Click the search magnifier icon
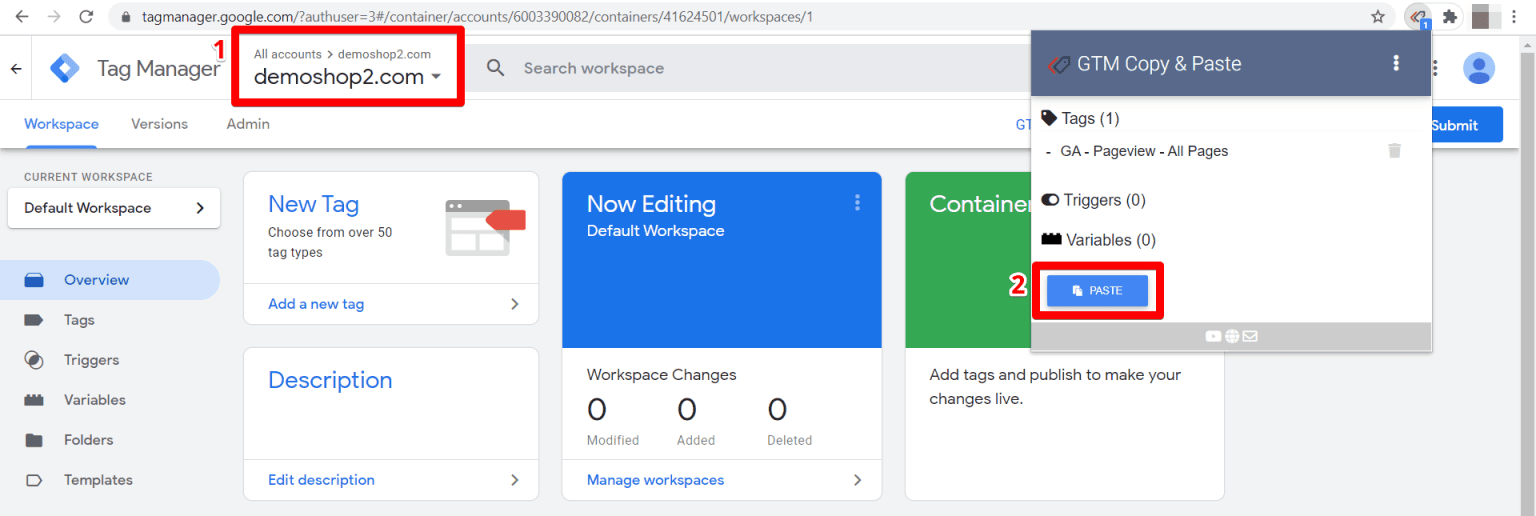This screenshot has height=516, width=1536. [495, 68]
